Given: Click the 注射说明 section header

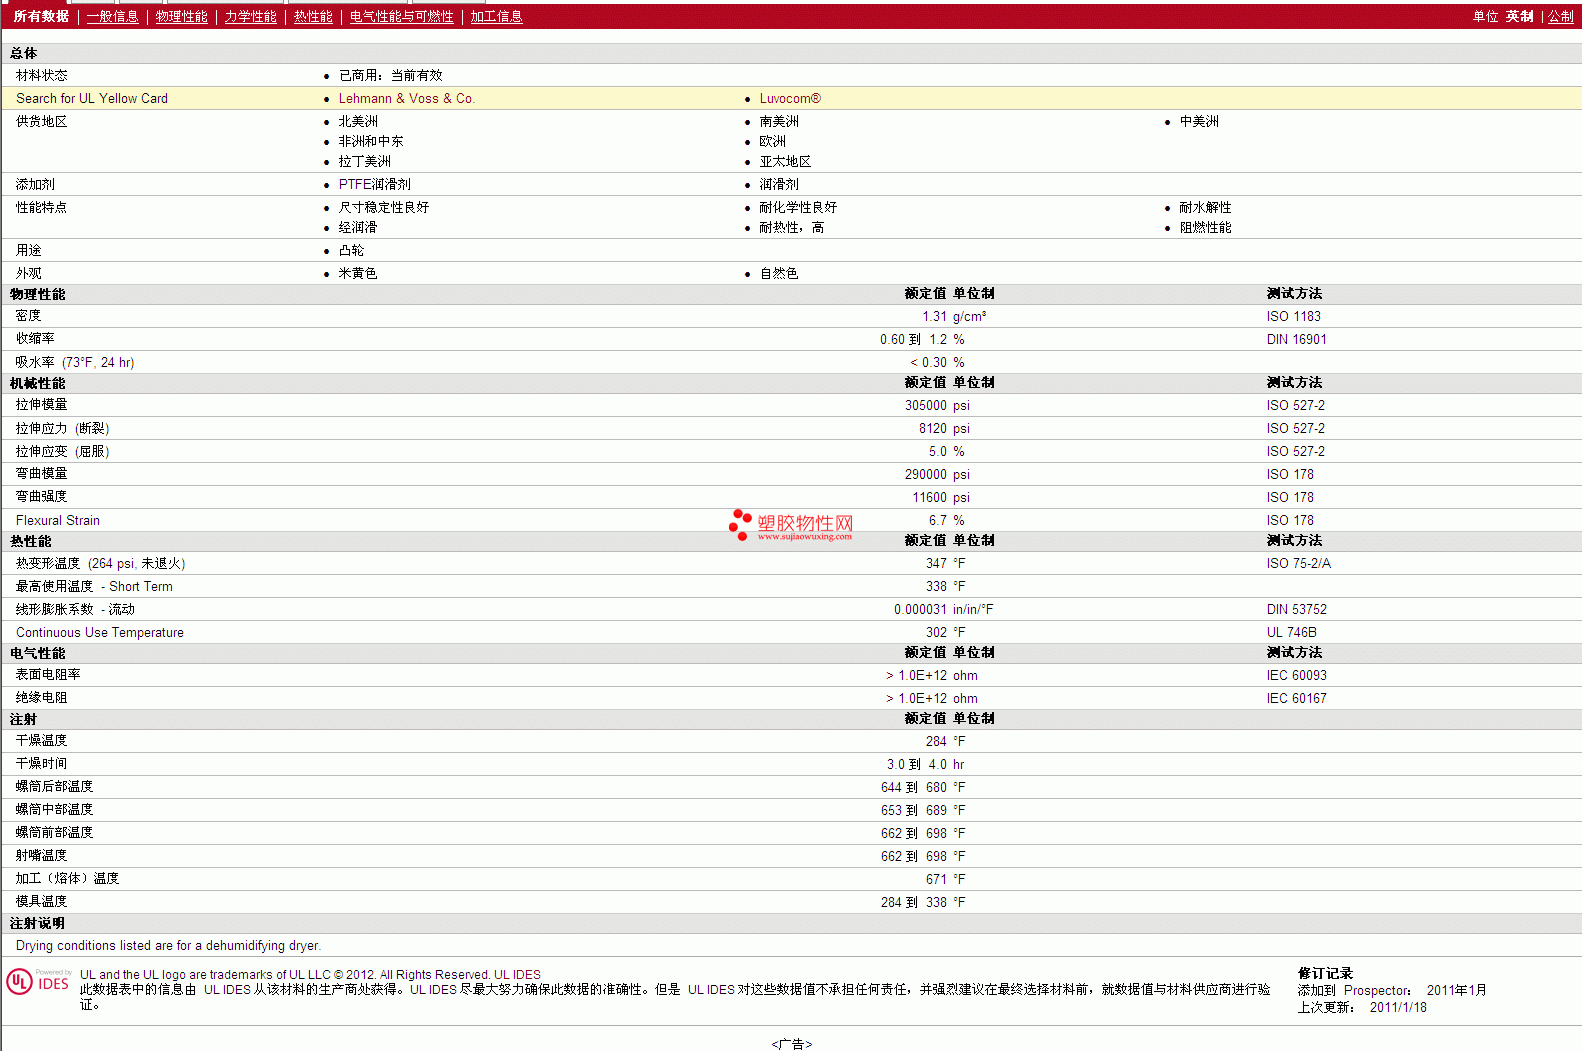Looking at the screenshot, I should coord(38,923).
